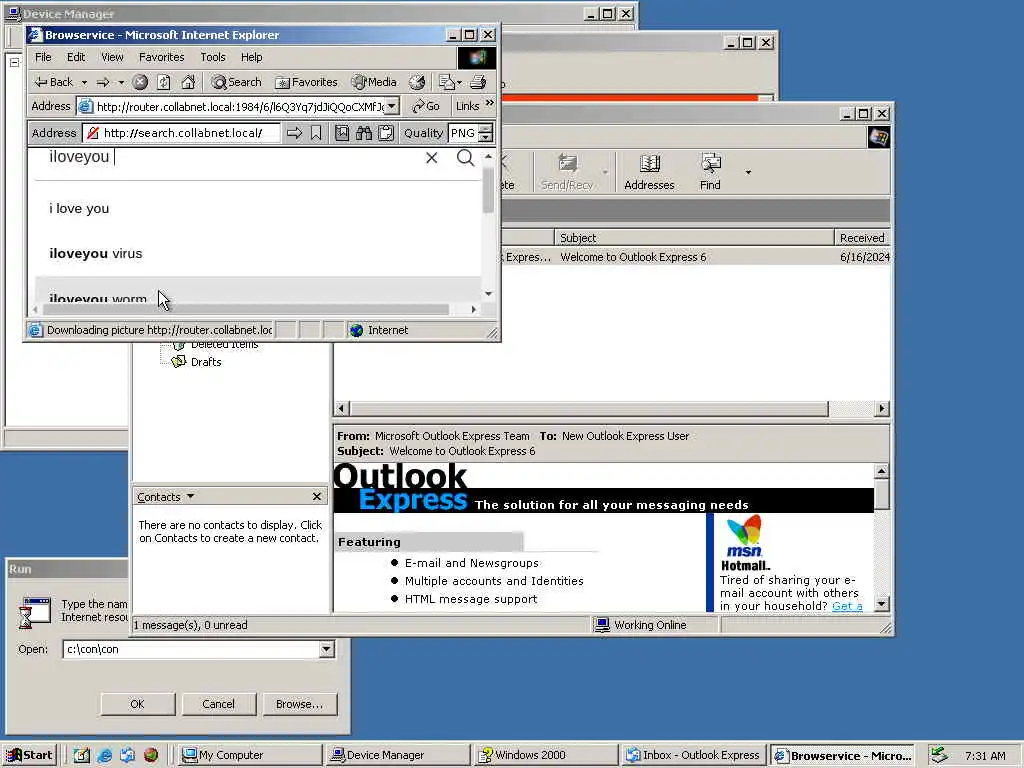Refresh the page in Internet Explorer
Viewport: 1024px width, 768px height.
pyautogui.click(x=164, y=82)
